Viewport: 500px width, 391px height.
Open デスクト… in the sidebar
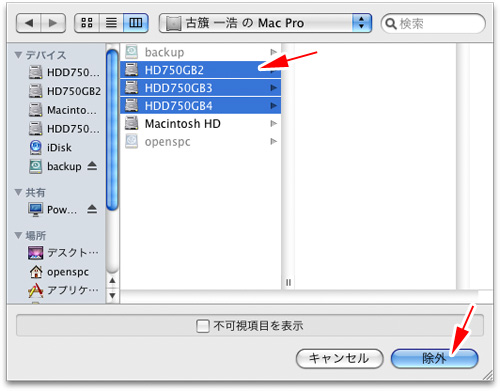(63, 253)
